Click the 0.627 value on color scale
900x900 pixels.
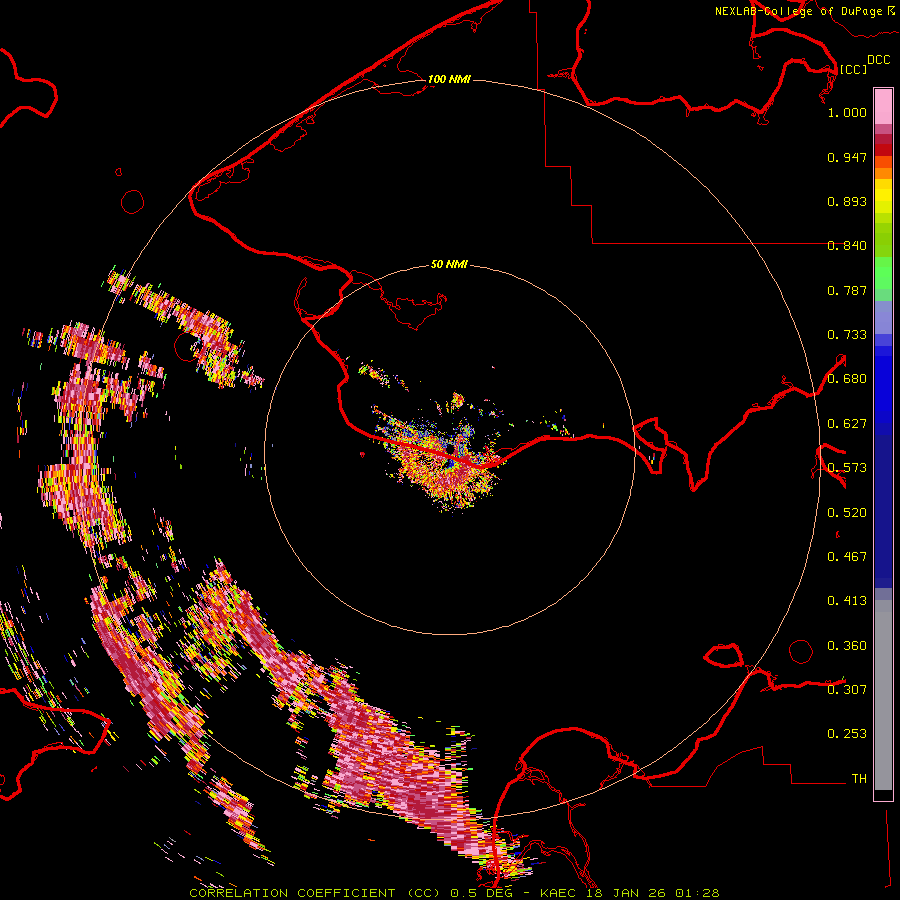847,424
